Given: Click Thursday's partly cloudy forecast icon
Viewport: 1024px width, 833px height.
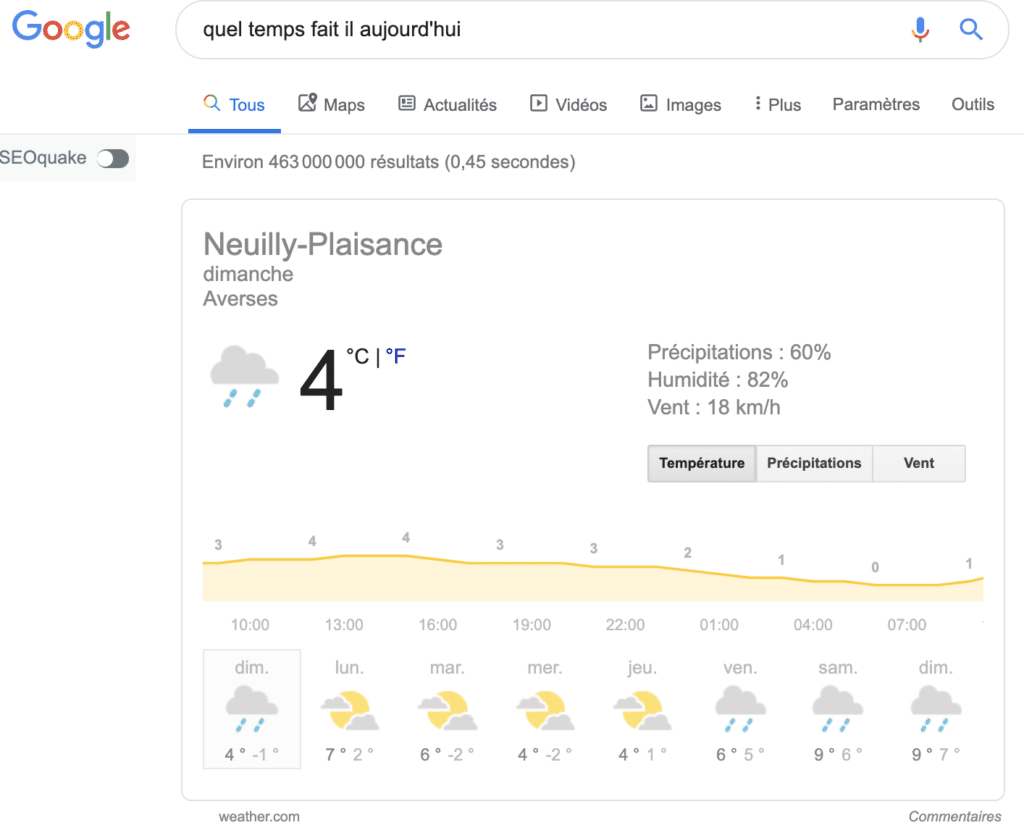Looking at the screenshot, I should click(x=641, y=711).
